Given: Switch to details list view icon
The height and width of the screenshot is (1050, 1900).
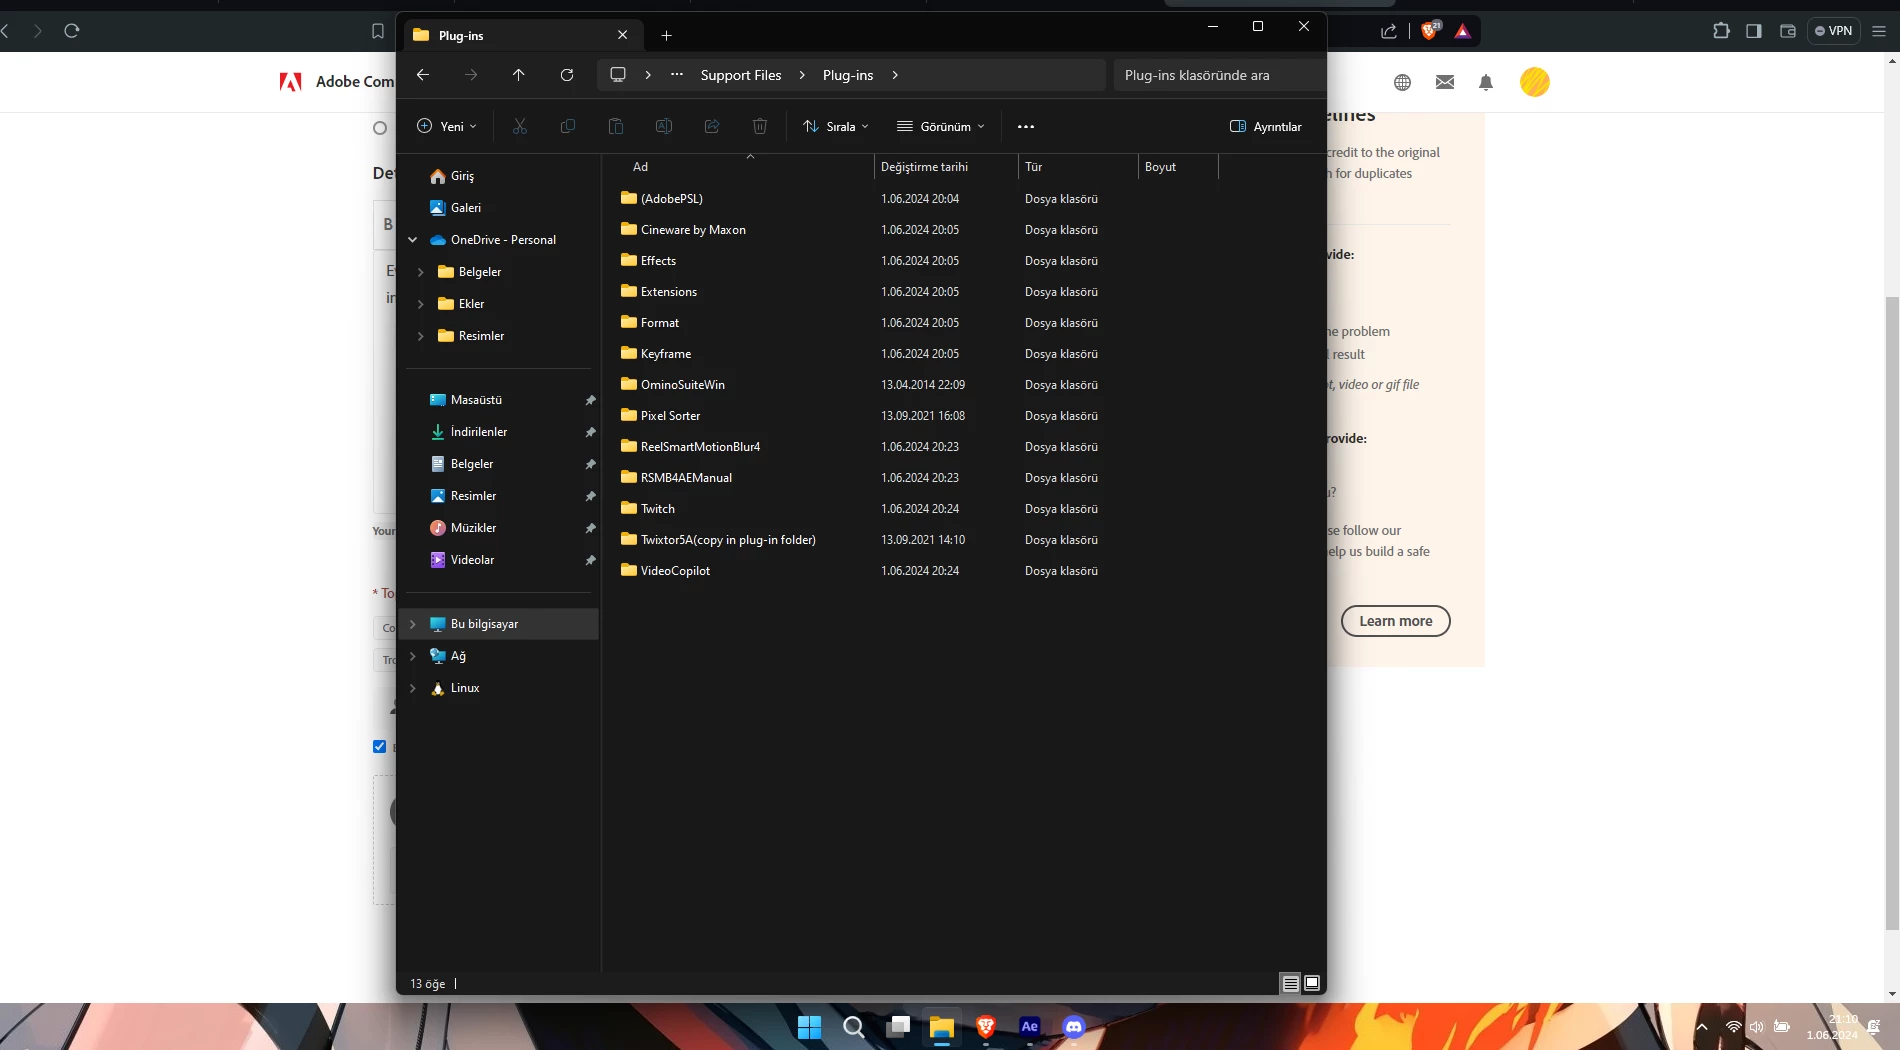Looking at the screenshot, I should point(1291,984).
